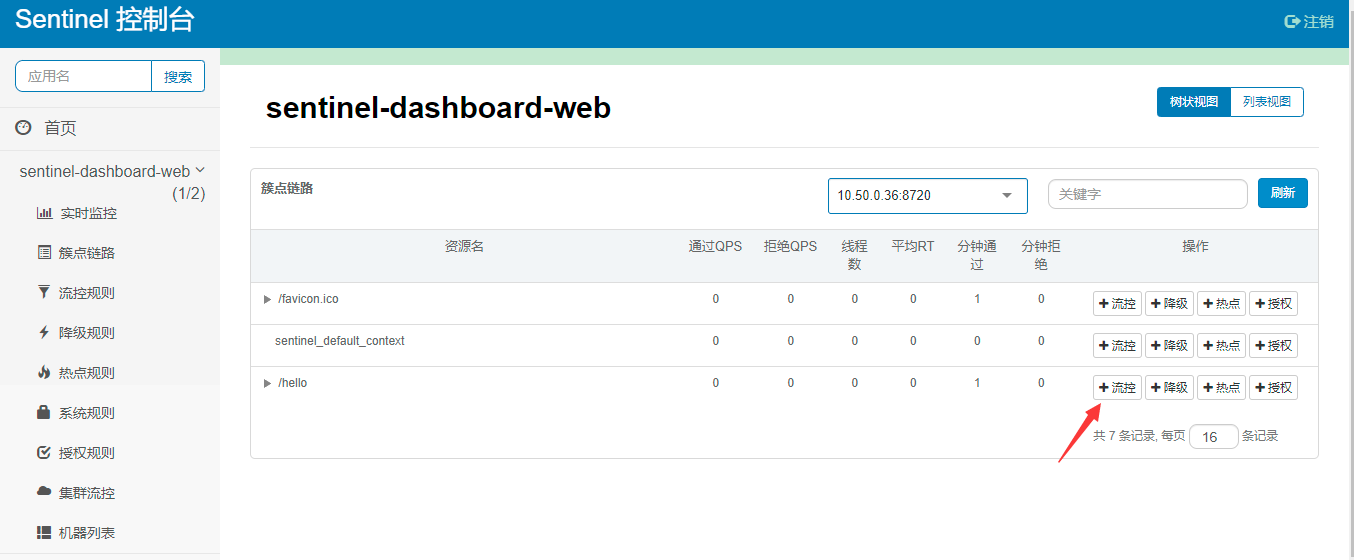Screen dimensions: 1354x560
Task: Click sentinel_default_context resource name
Action: click(340, 341)
